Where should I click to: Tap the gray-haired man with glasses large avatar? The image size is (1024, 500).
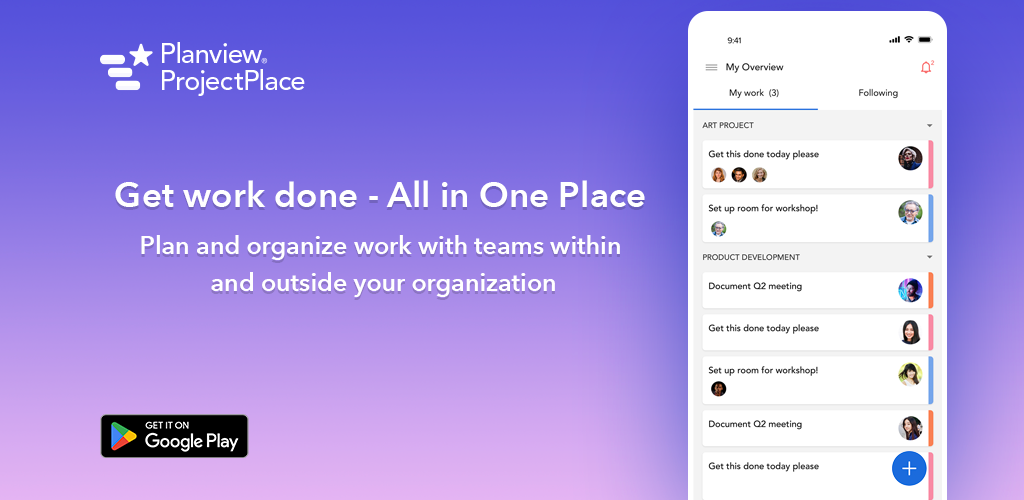(x=910, y=211)
